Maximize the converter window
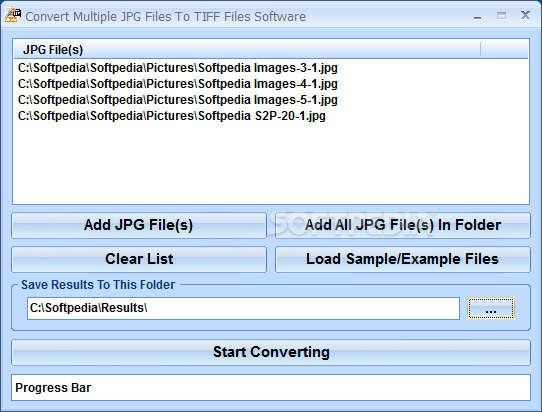The image size is (542, 412). [x=501, y=16]
